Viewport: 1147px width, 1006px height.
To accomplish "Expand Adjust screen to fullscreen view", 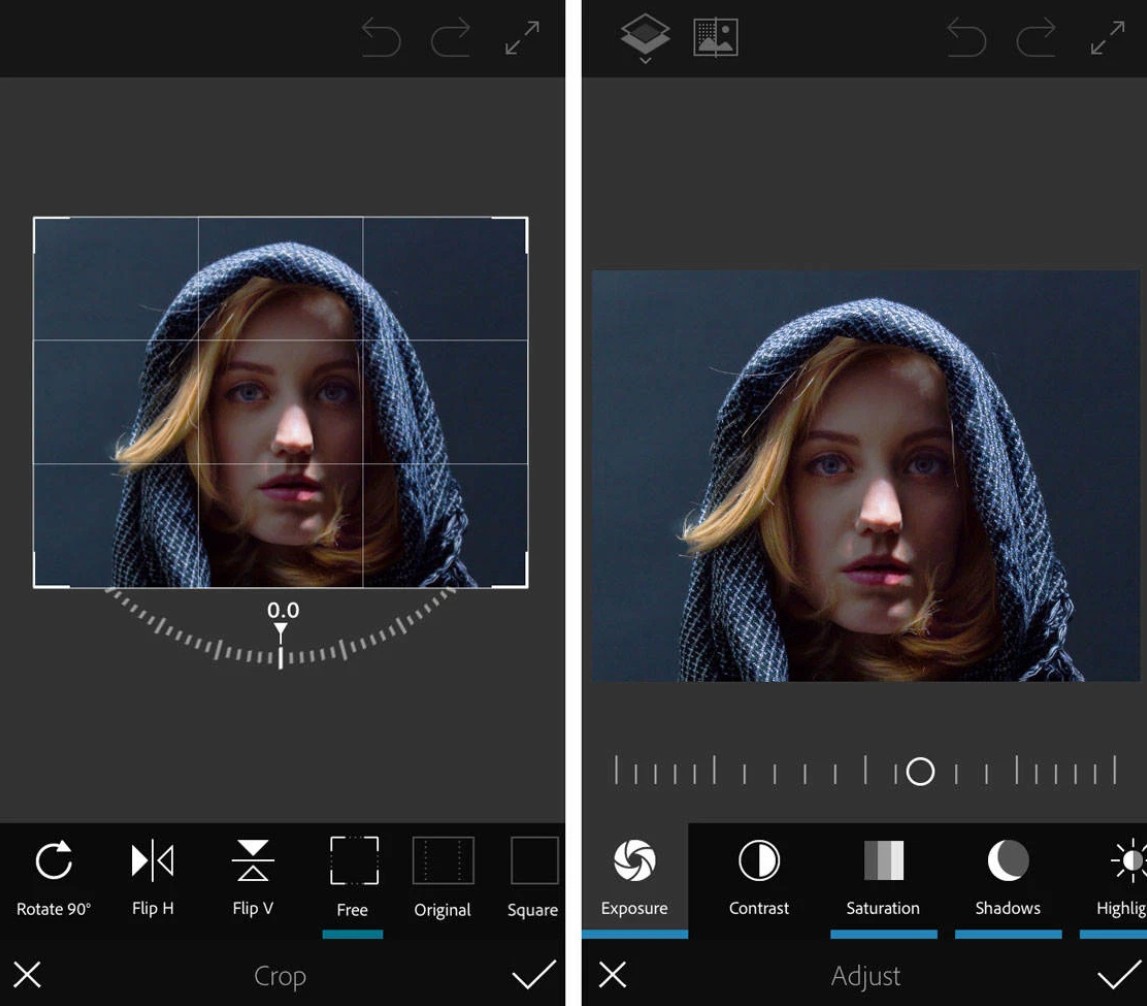I will click(1107, 38).
